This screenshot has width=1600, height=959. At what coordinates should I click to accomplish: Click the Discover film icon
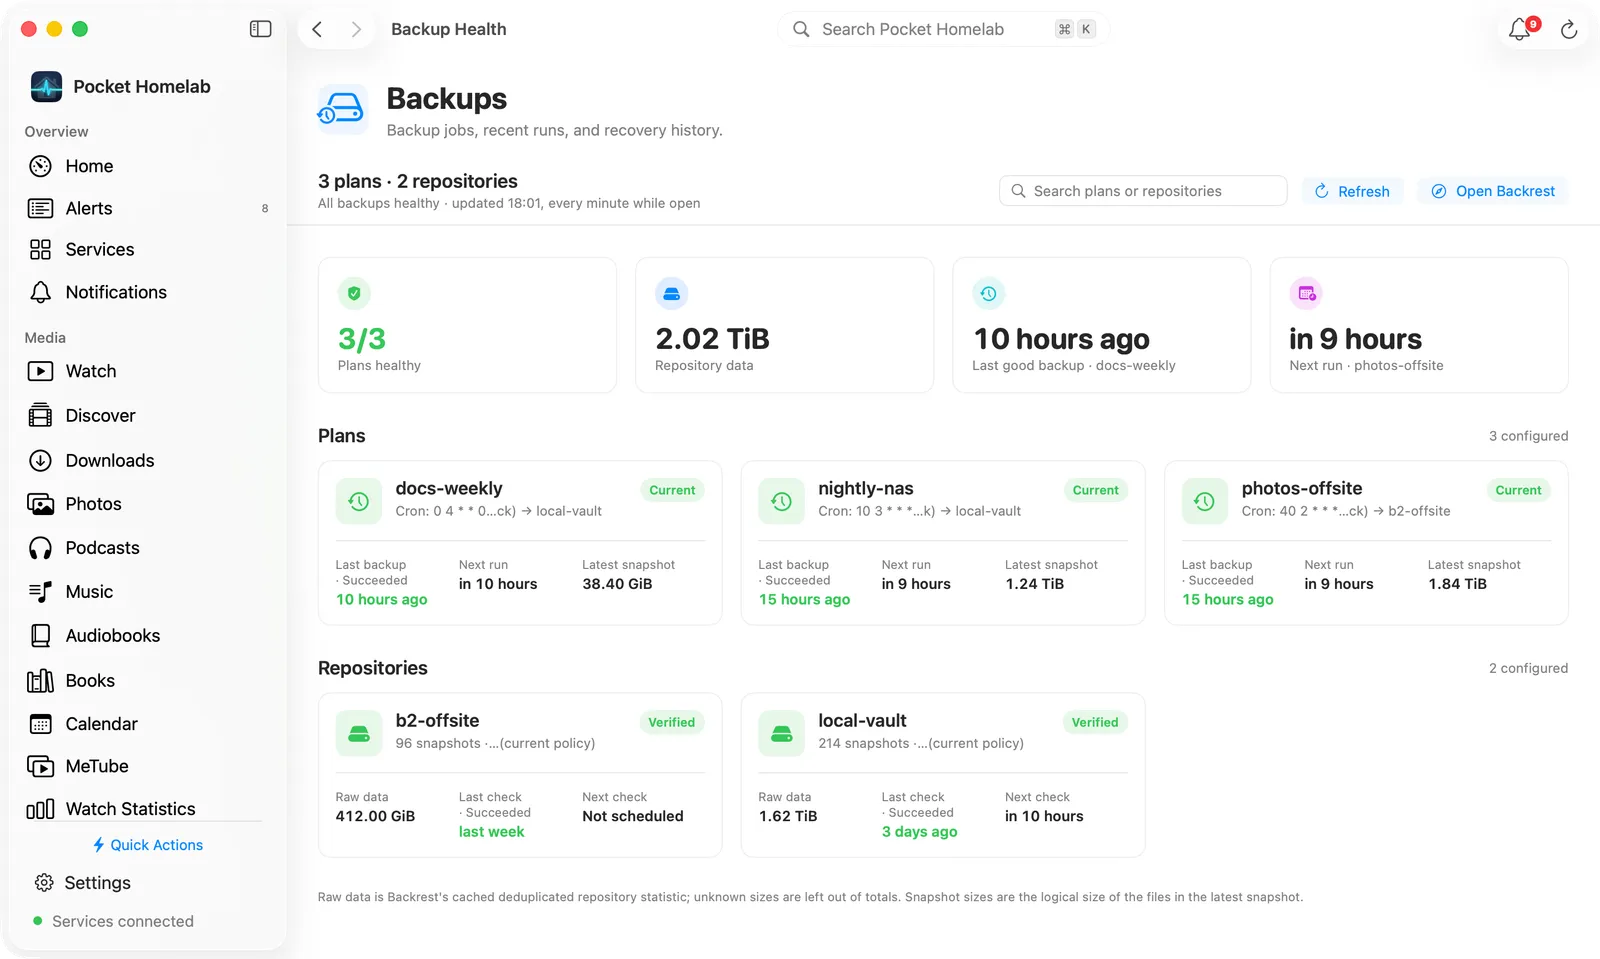(40, 415)
